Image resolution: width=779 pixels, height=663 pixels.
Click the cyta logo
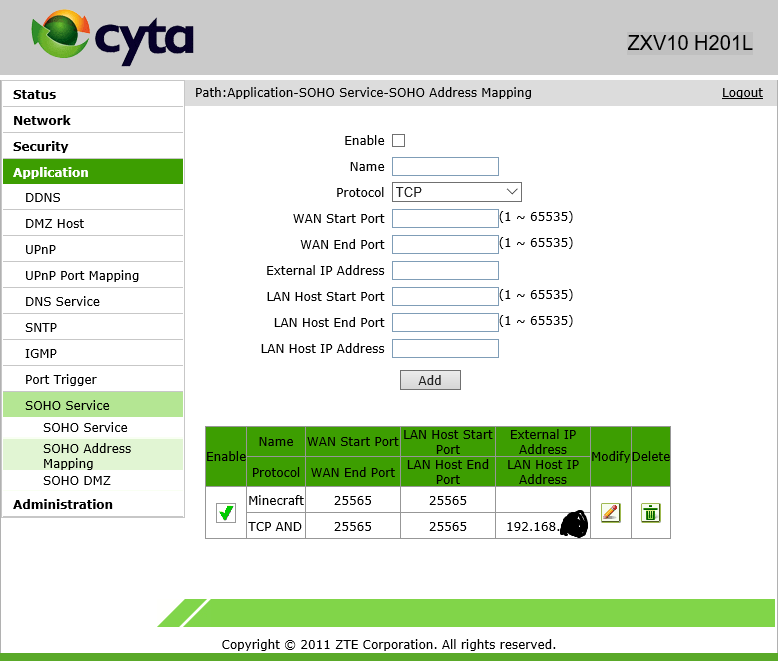coord(113,38)
